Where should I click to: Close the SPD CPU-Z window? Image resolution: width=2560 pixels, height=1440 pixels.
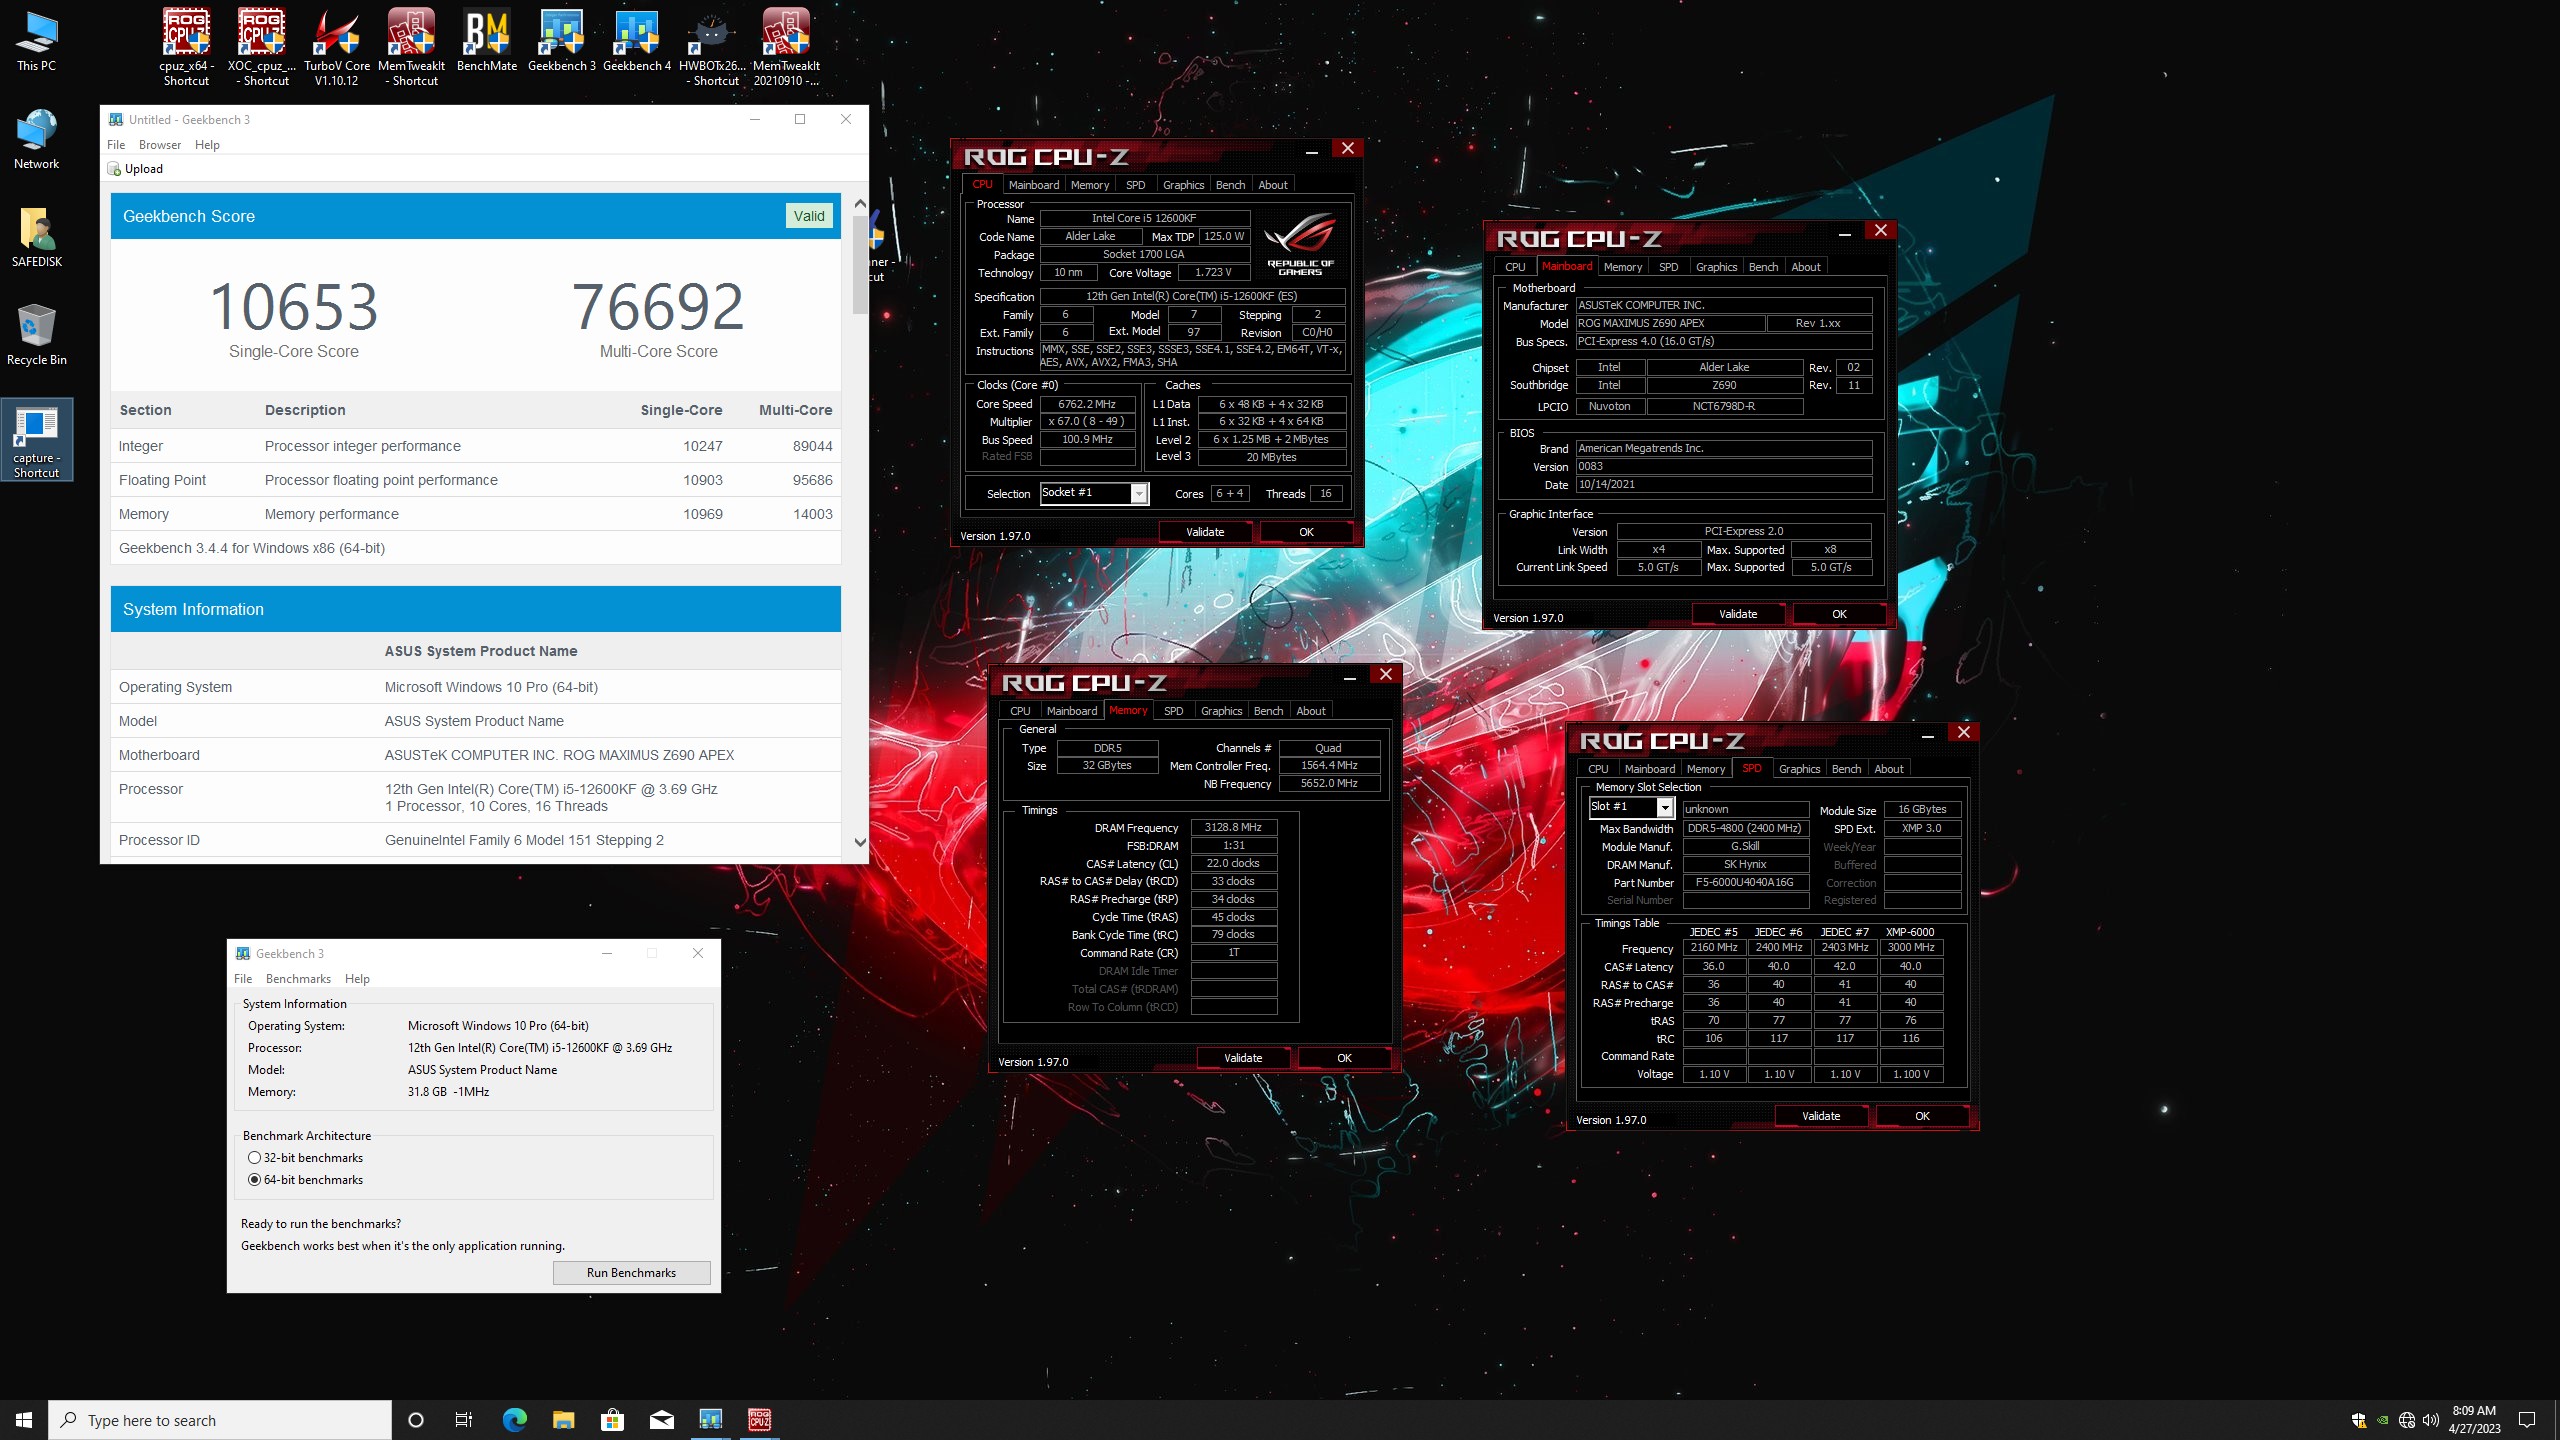point(1963,733)
